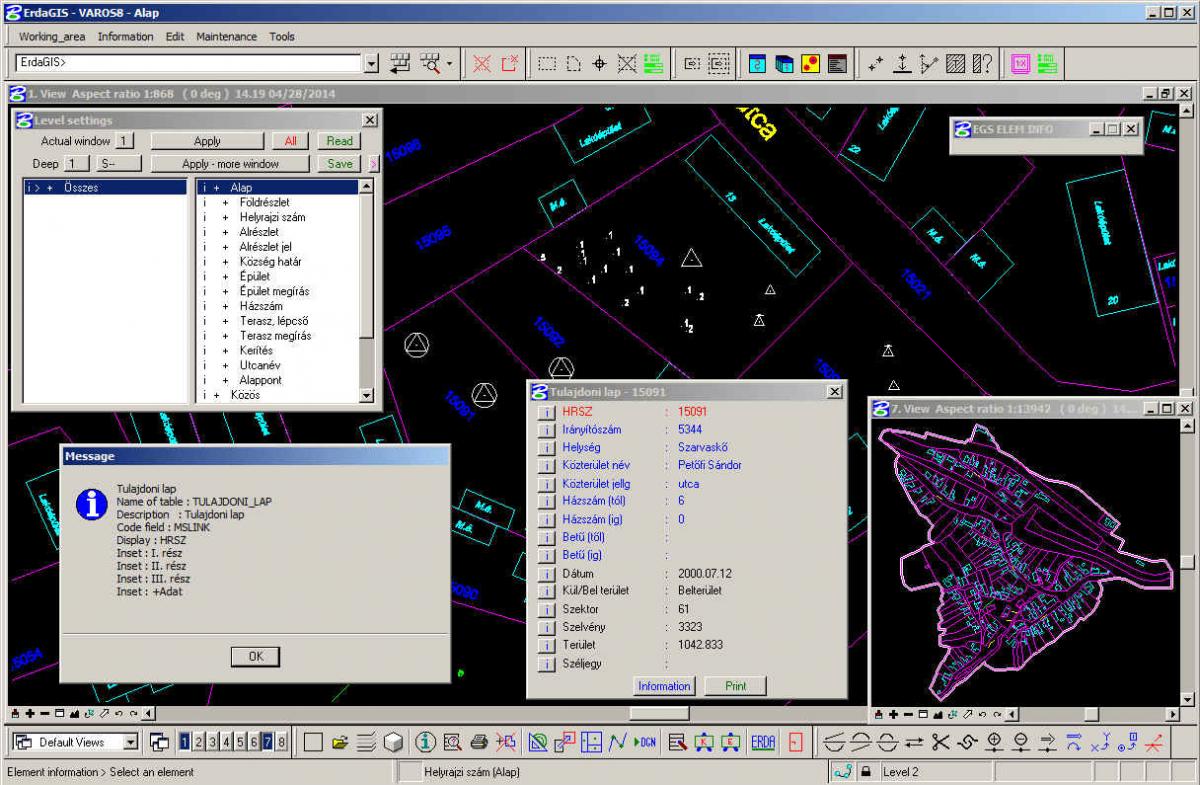Click the ERDA icon in bottom toolbar

pyautogui.click(x=764, y=742)
